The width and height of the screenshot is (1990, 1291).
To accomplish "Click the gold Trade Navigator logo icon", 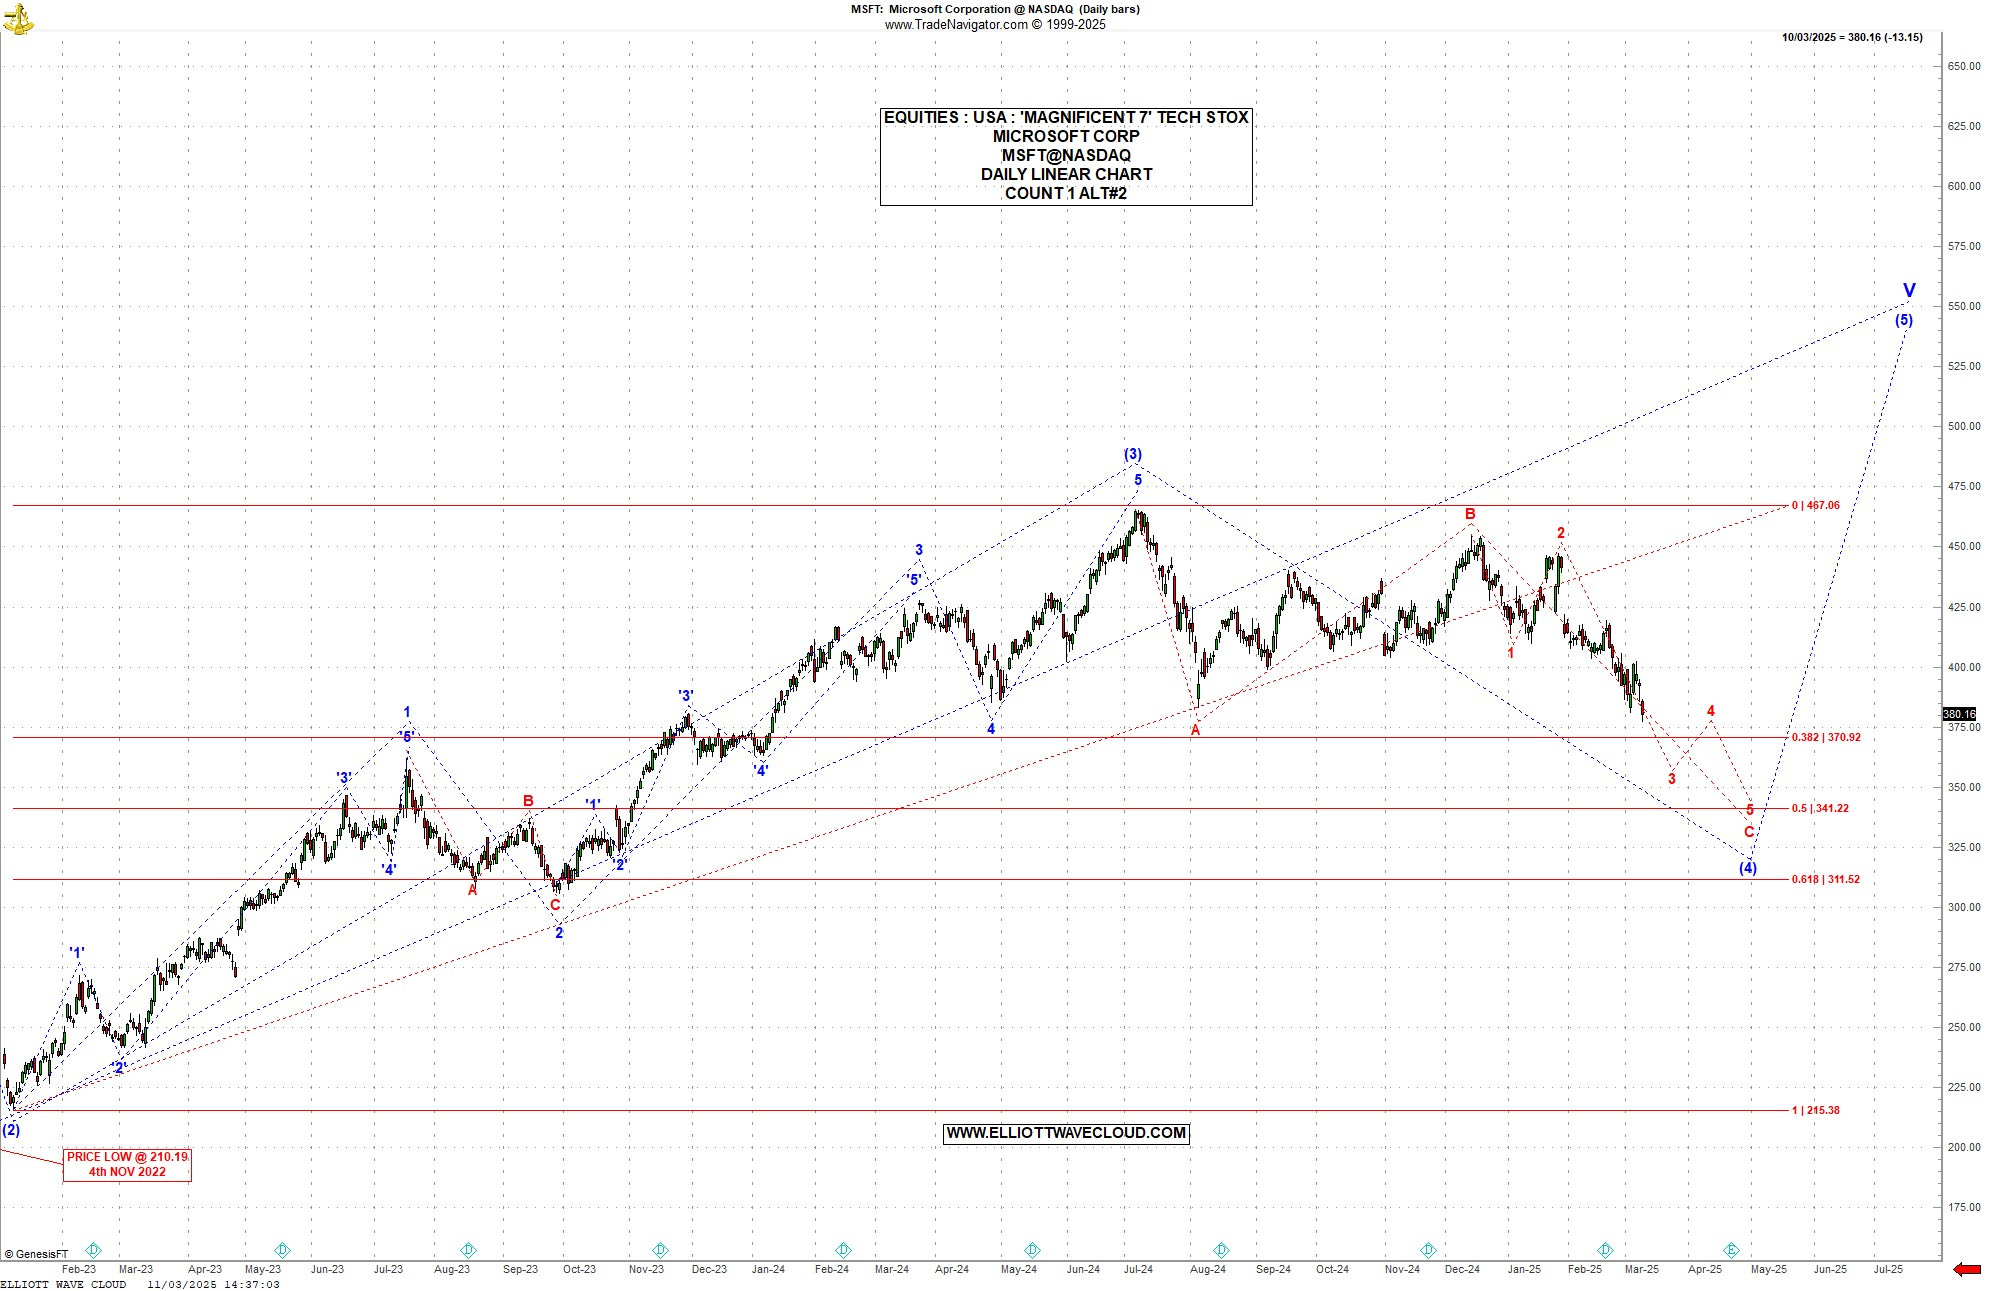I will pos(18,18).
